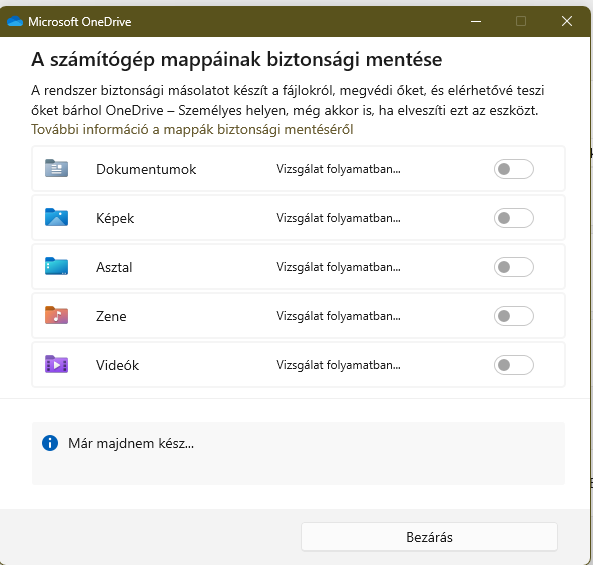Click the Zene music folder icon
The image size is (593, 565).
click(x=56, y=315)
